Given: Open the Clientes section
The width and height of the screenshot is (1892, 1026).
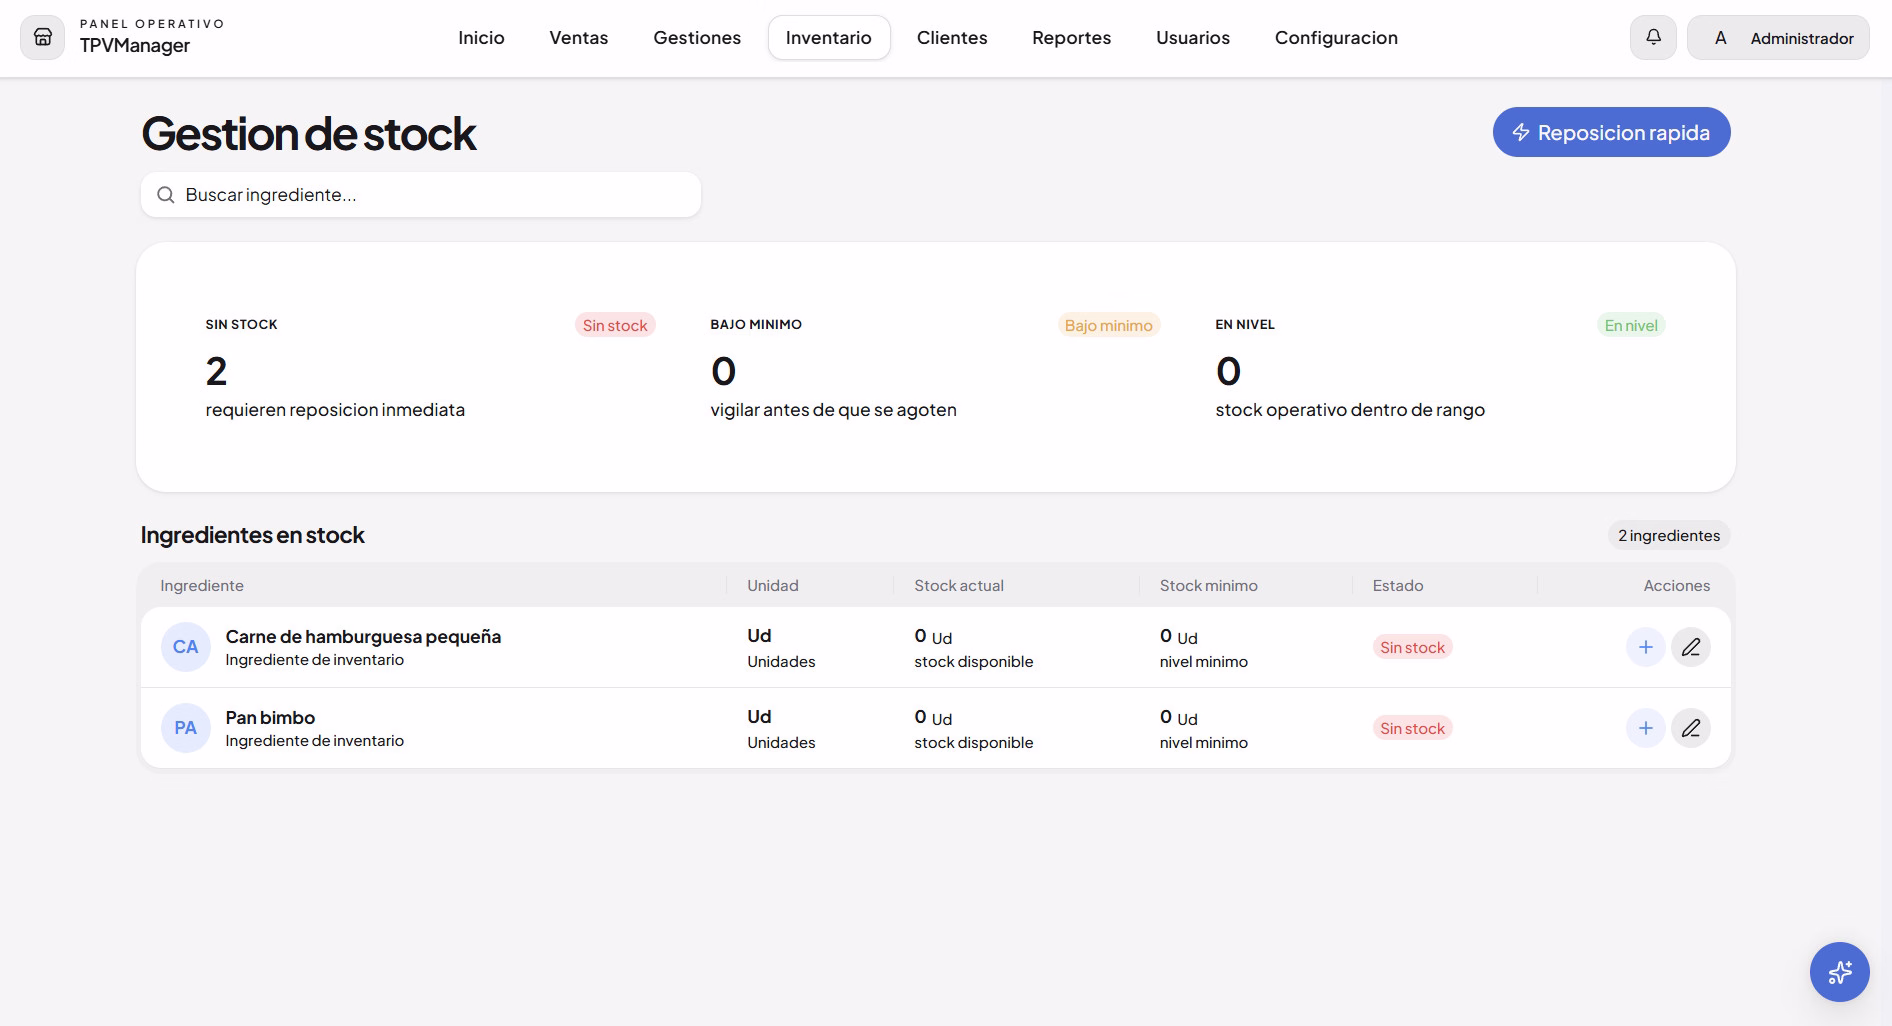Looking at the screenshot, I should coord(952,38).
